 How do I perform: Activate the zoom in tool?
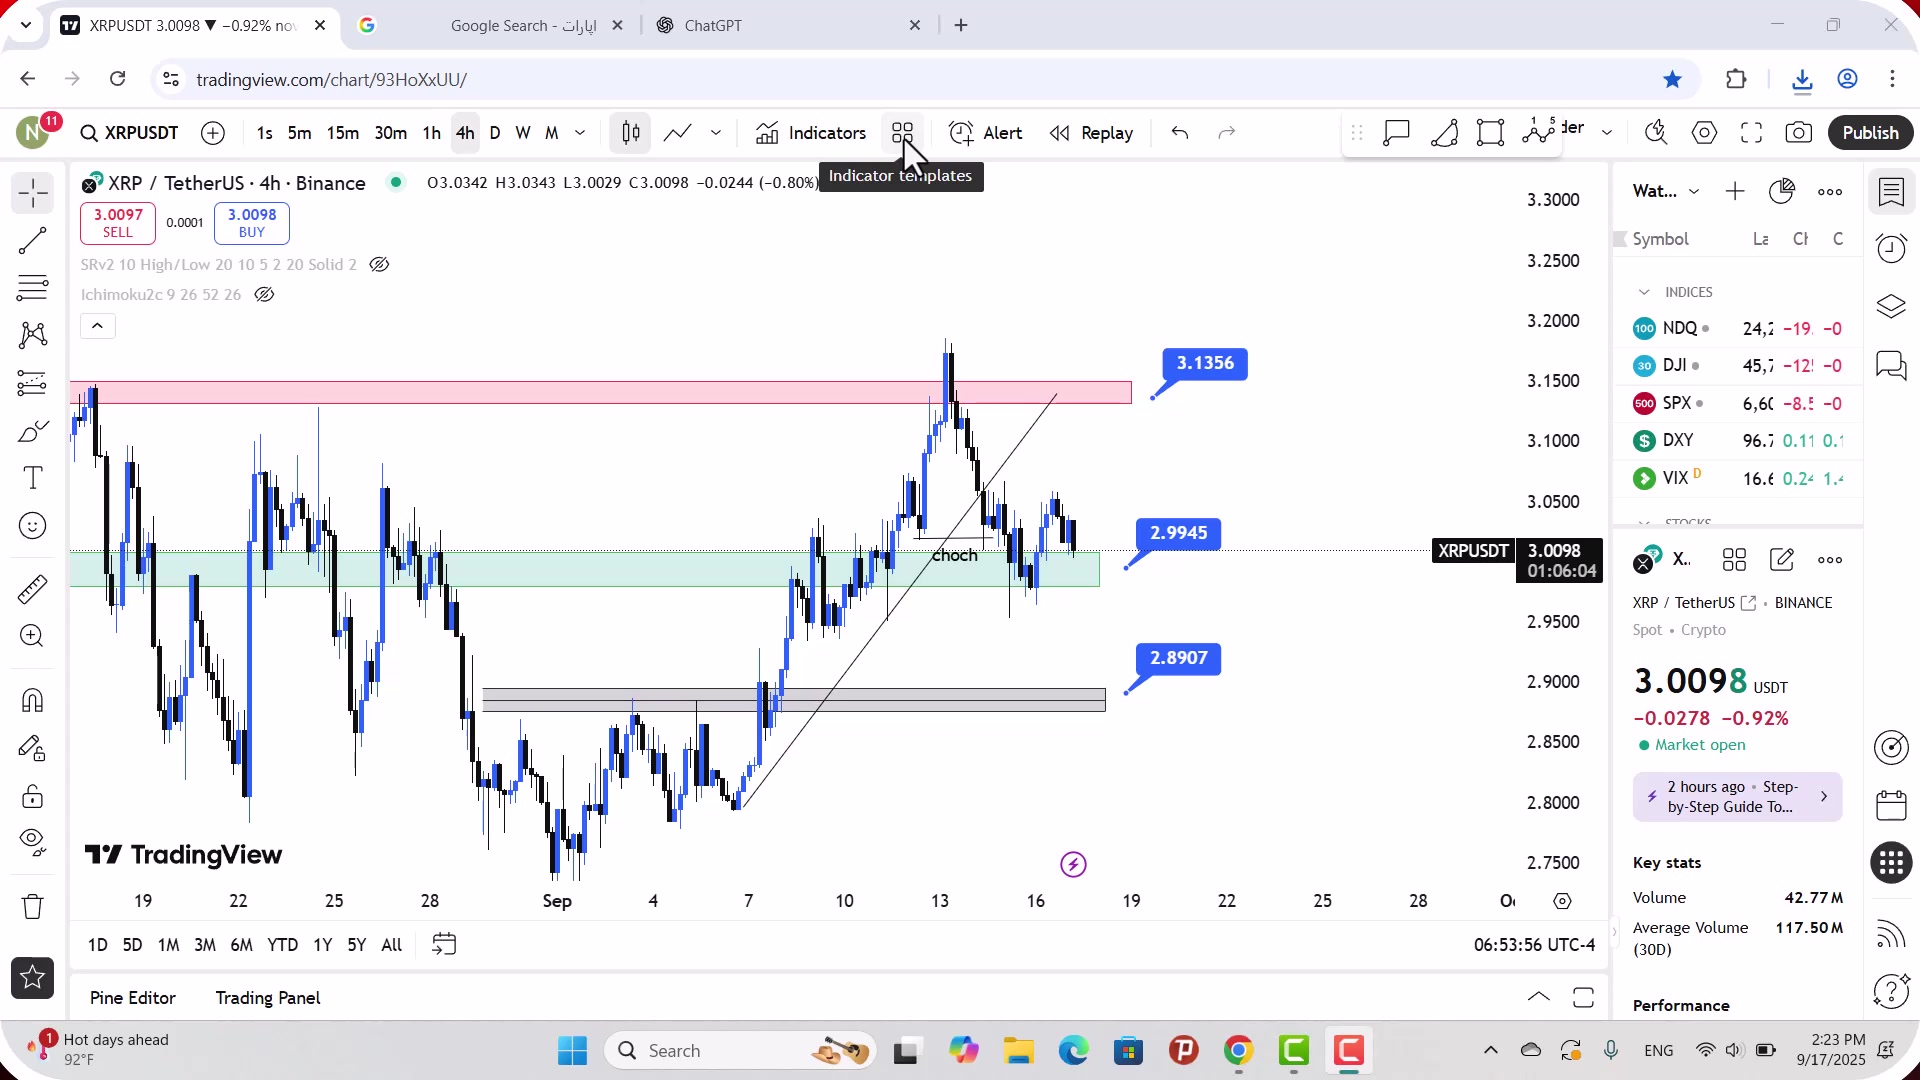pyautogui.click(x=32, y=636)
